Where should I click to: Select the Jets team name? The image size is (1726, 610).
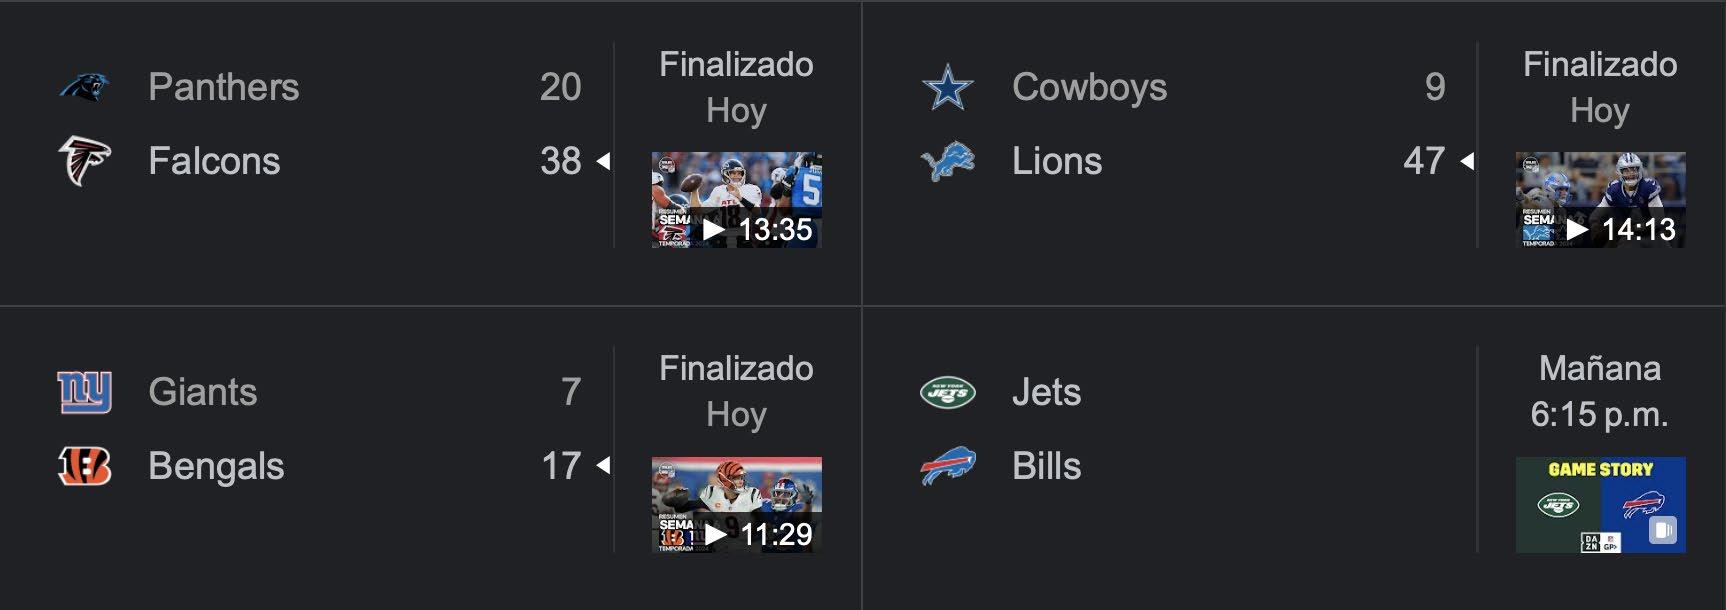pos(1046,392)
